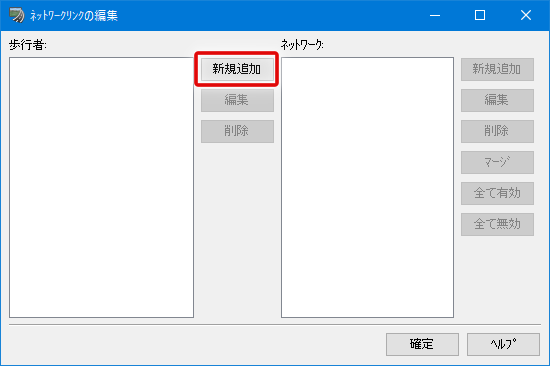This screenshot has height=366, width=550.
Task: Maximize the ネットワークリンクの編集 window
Action: click(x=480, y=15)
